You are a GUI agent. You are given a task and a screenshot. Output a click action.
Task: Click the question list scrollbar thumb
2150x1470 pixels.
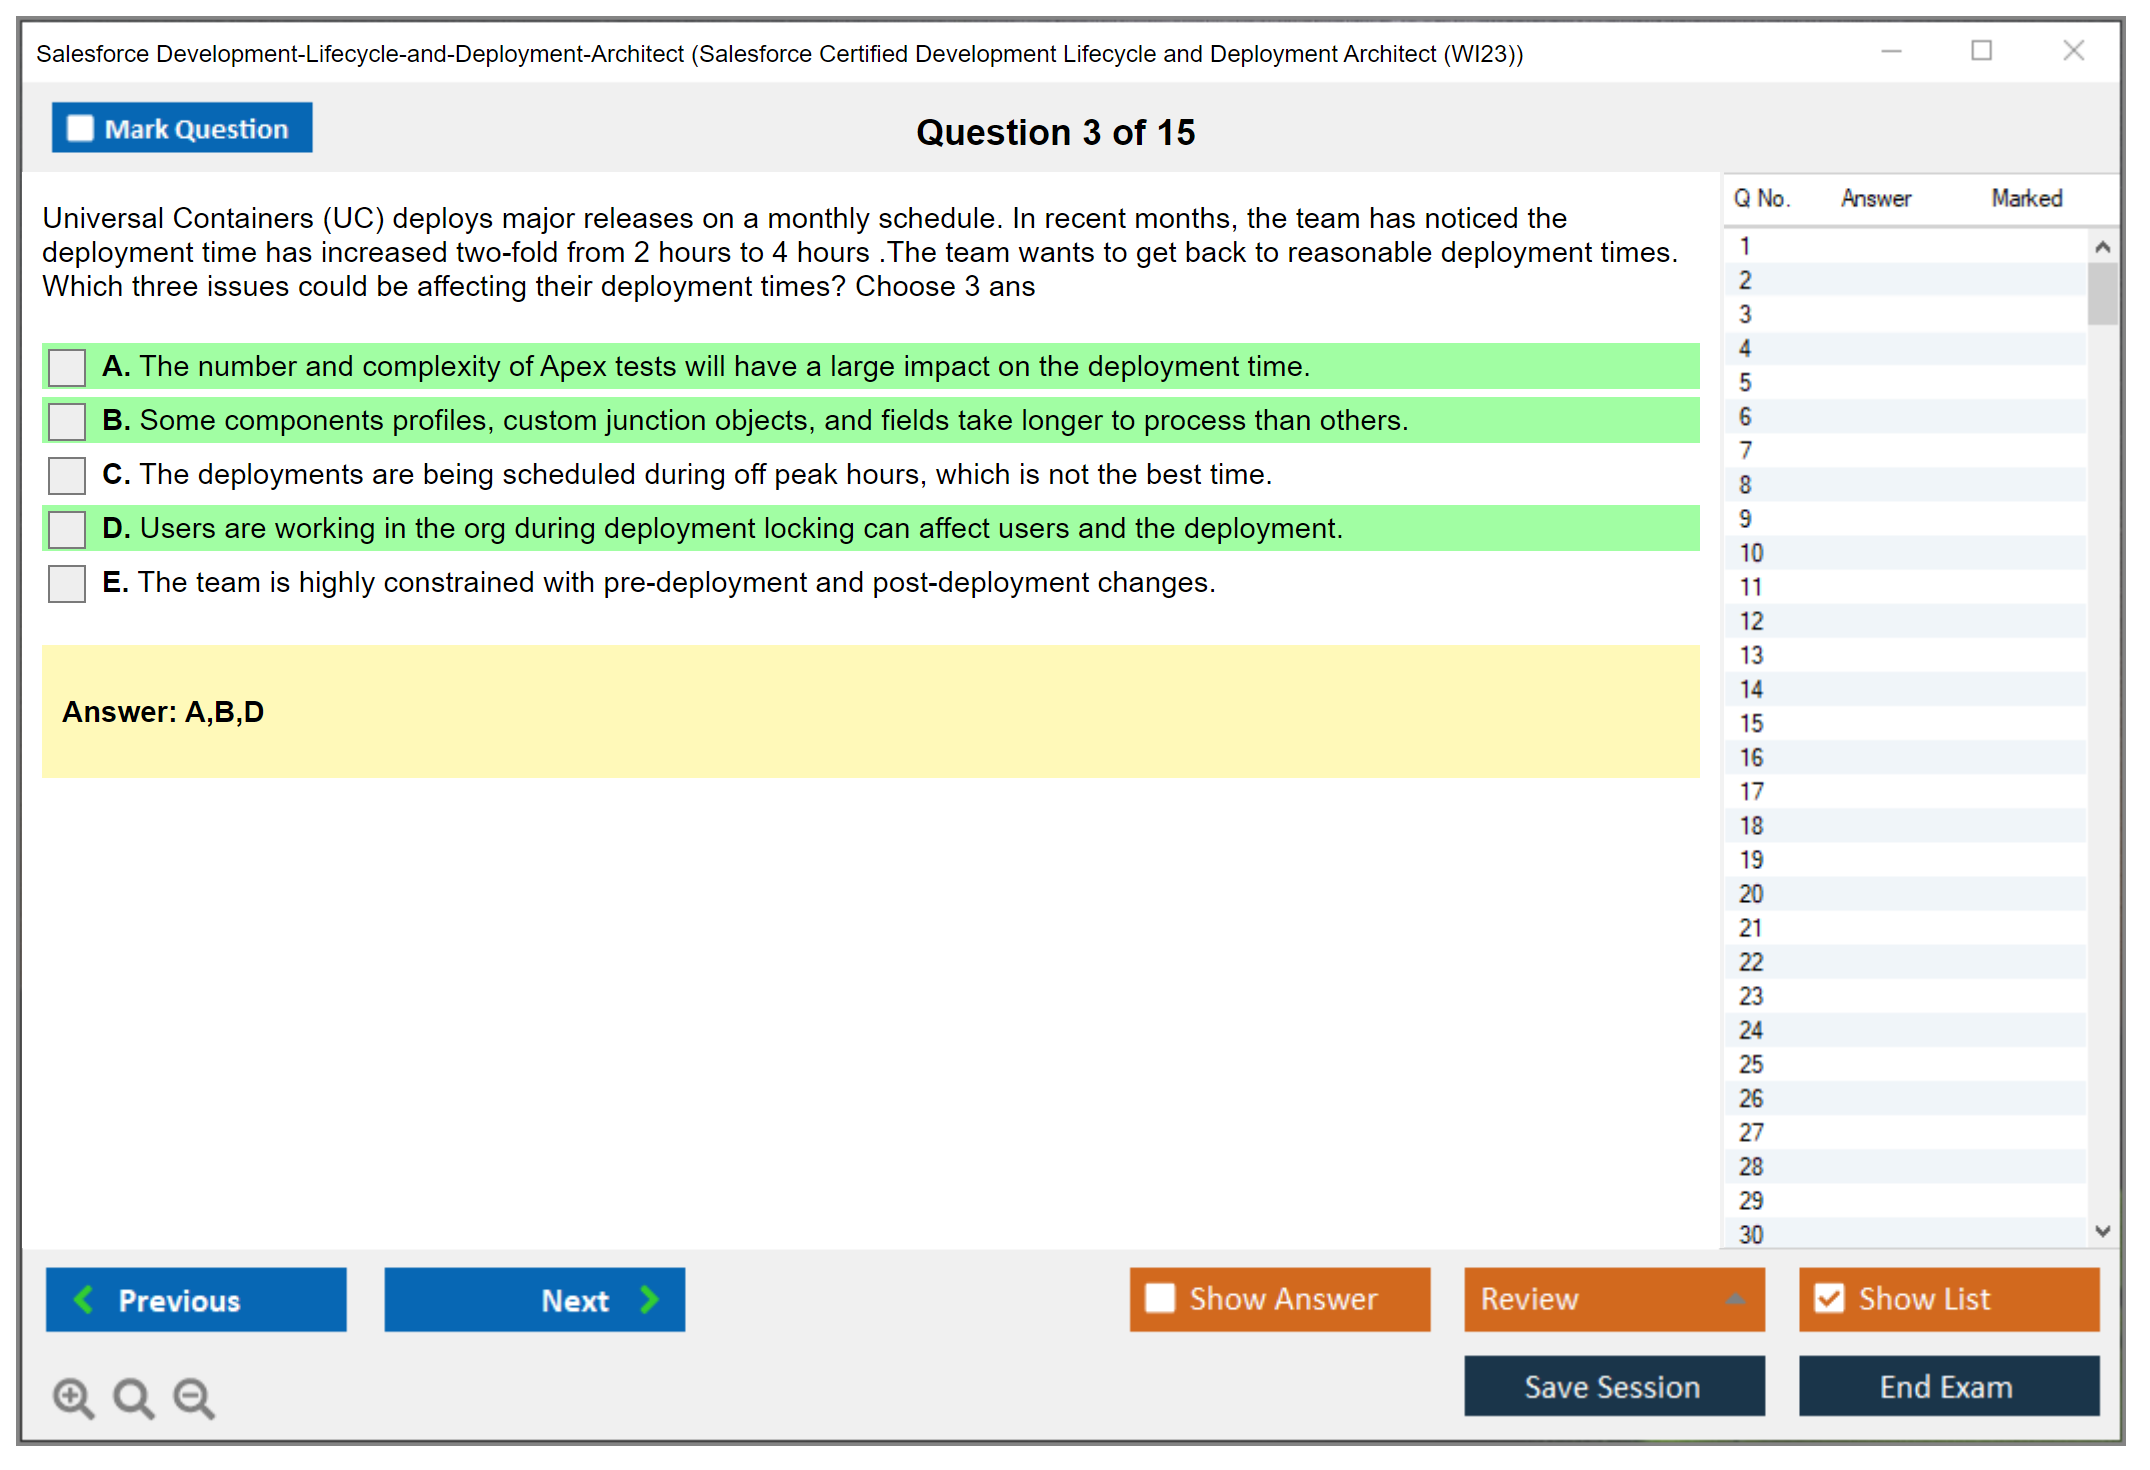pyautogui.click(x=2102, y=294)
